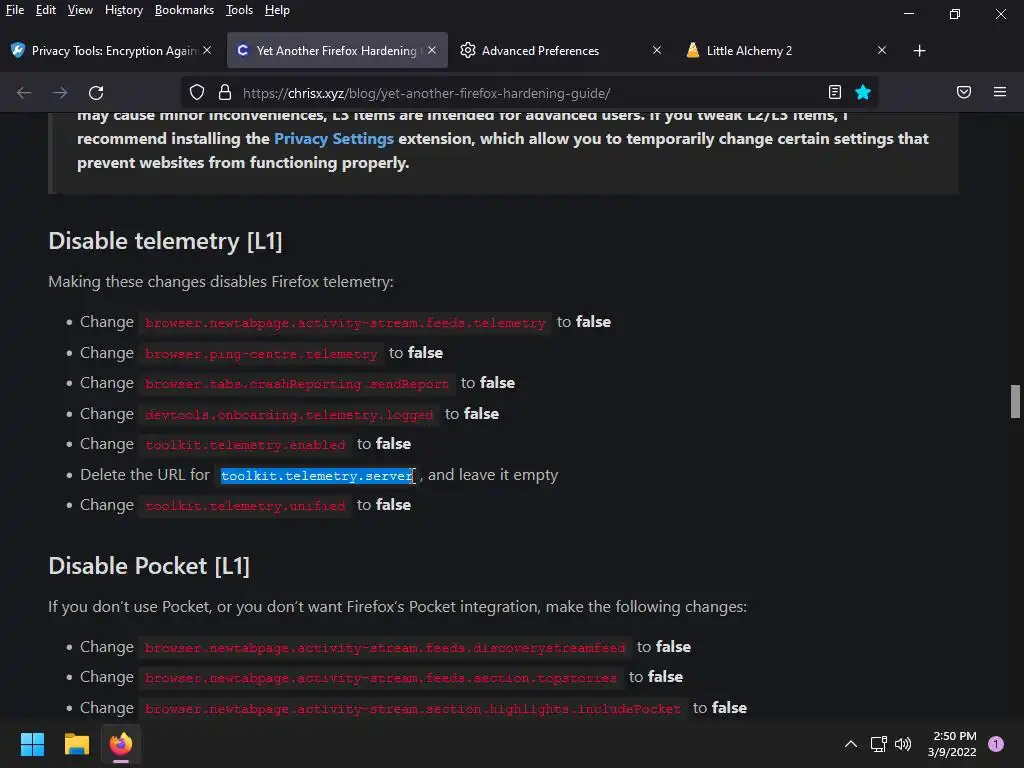Open the File menu

[15, 10]
